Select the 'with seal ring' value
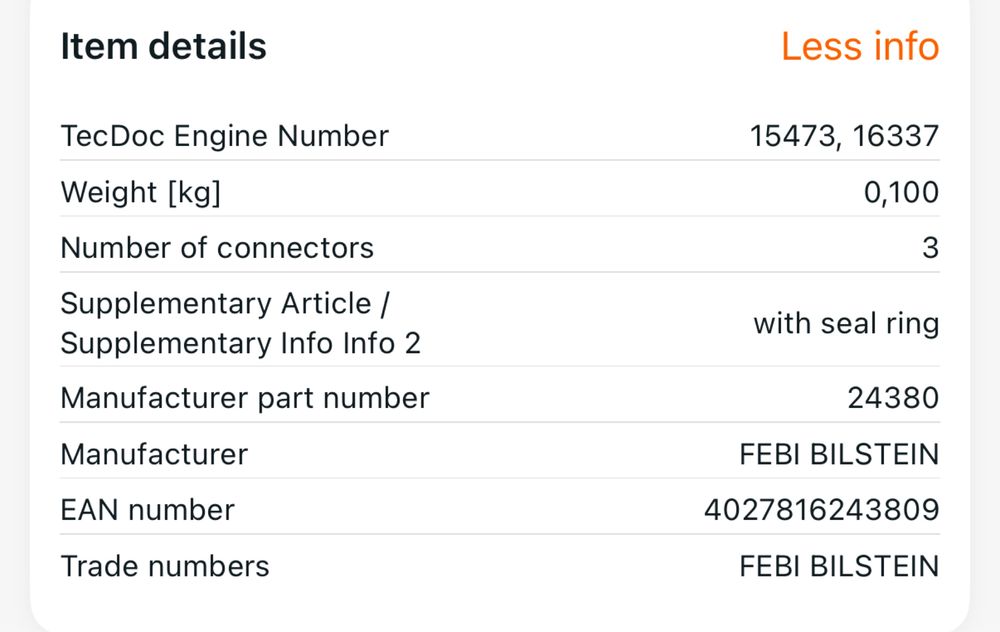This screenshot has height=632, width=1000. 846,324
